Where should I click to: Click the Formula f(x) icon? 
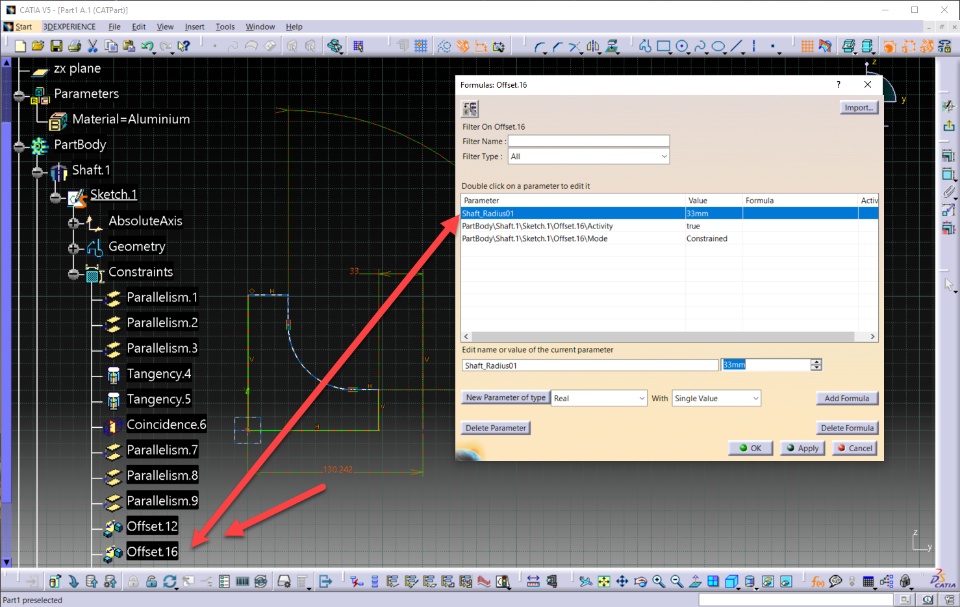(817, 581)
